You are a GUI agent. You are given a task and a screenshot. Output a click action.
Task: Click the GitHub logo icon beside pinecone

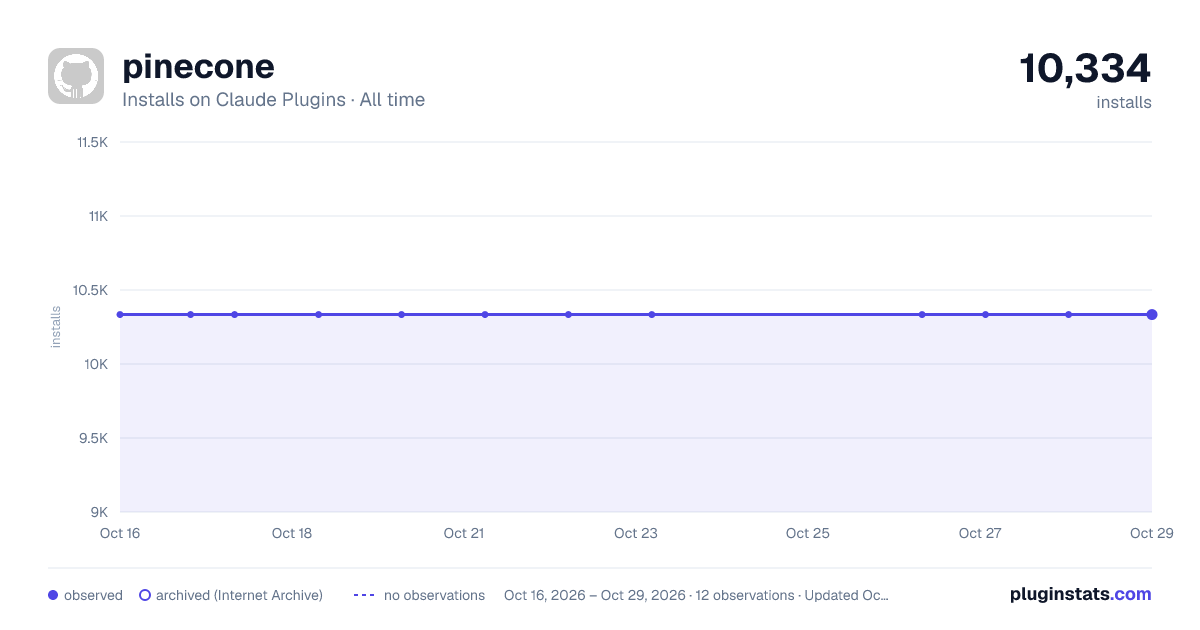point(76,76)
